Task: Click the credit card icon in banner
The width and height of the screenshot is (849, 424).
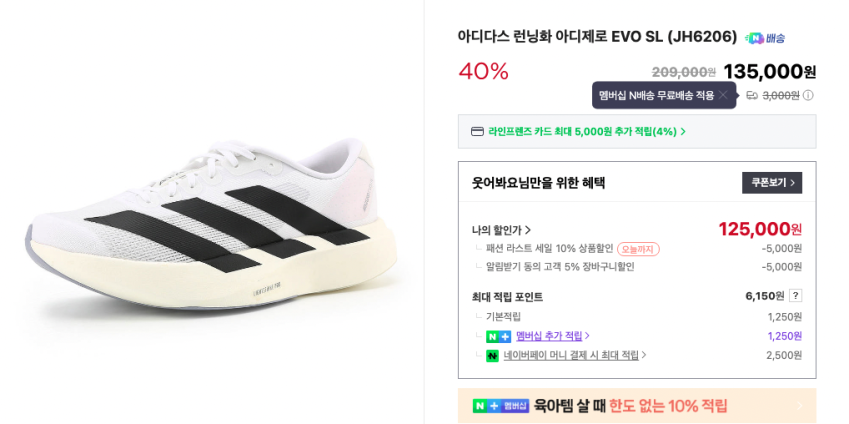Action: coord(478,131)
